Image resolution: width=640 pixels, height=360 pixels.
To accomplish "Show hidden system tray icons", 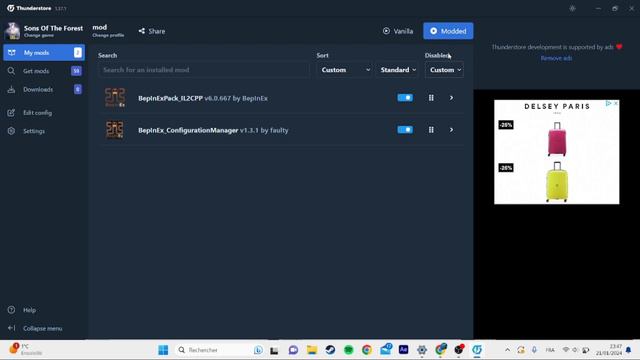I will point(507,350).
